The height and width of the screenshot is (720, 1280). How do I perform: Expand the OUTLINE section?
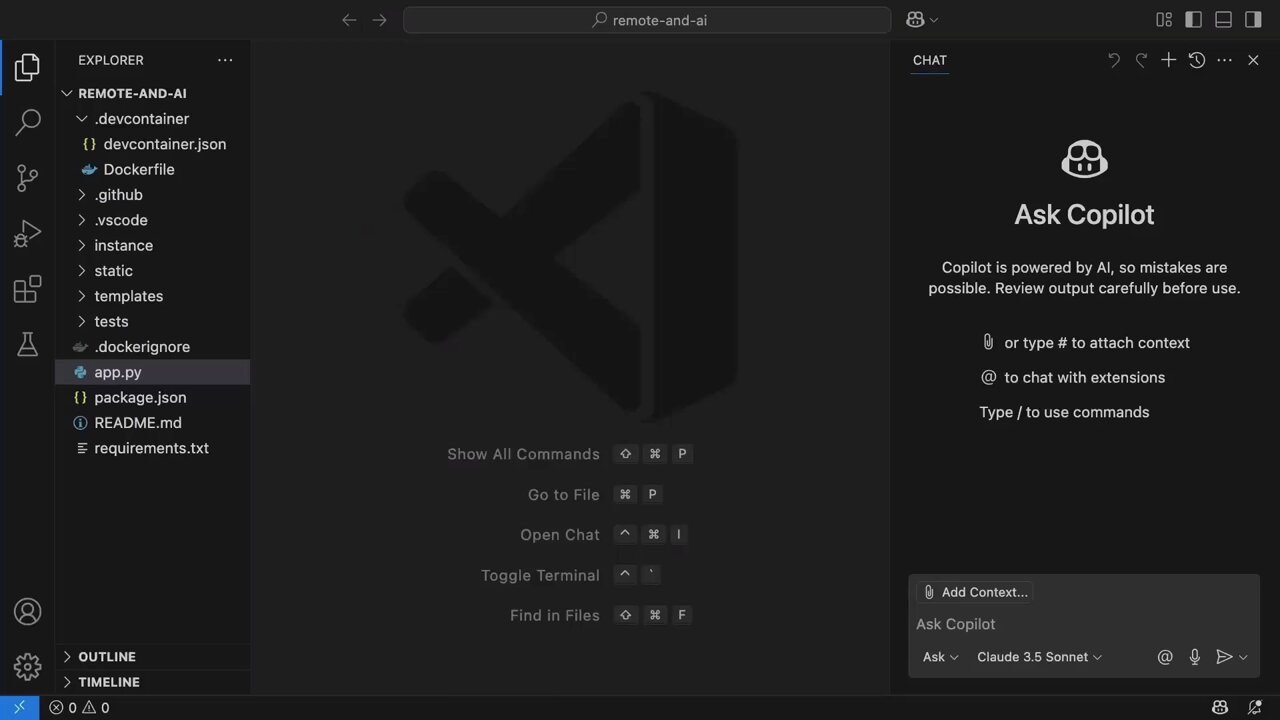click(x=67, y=657)
